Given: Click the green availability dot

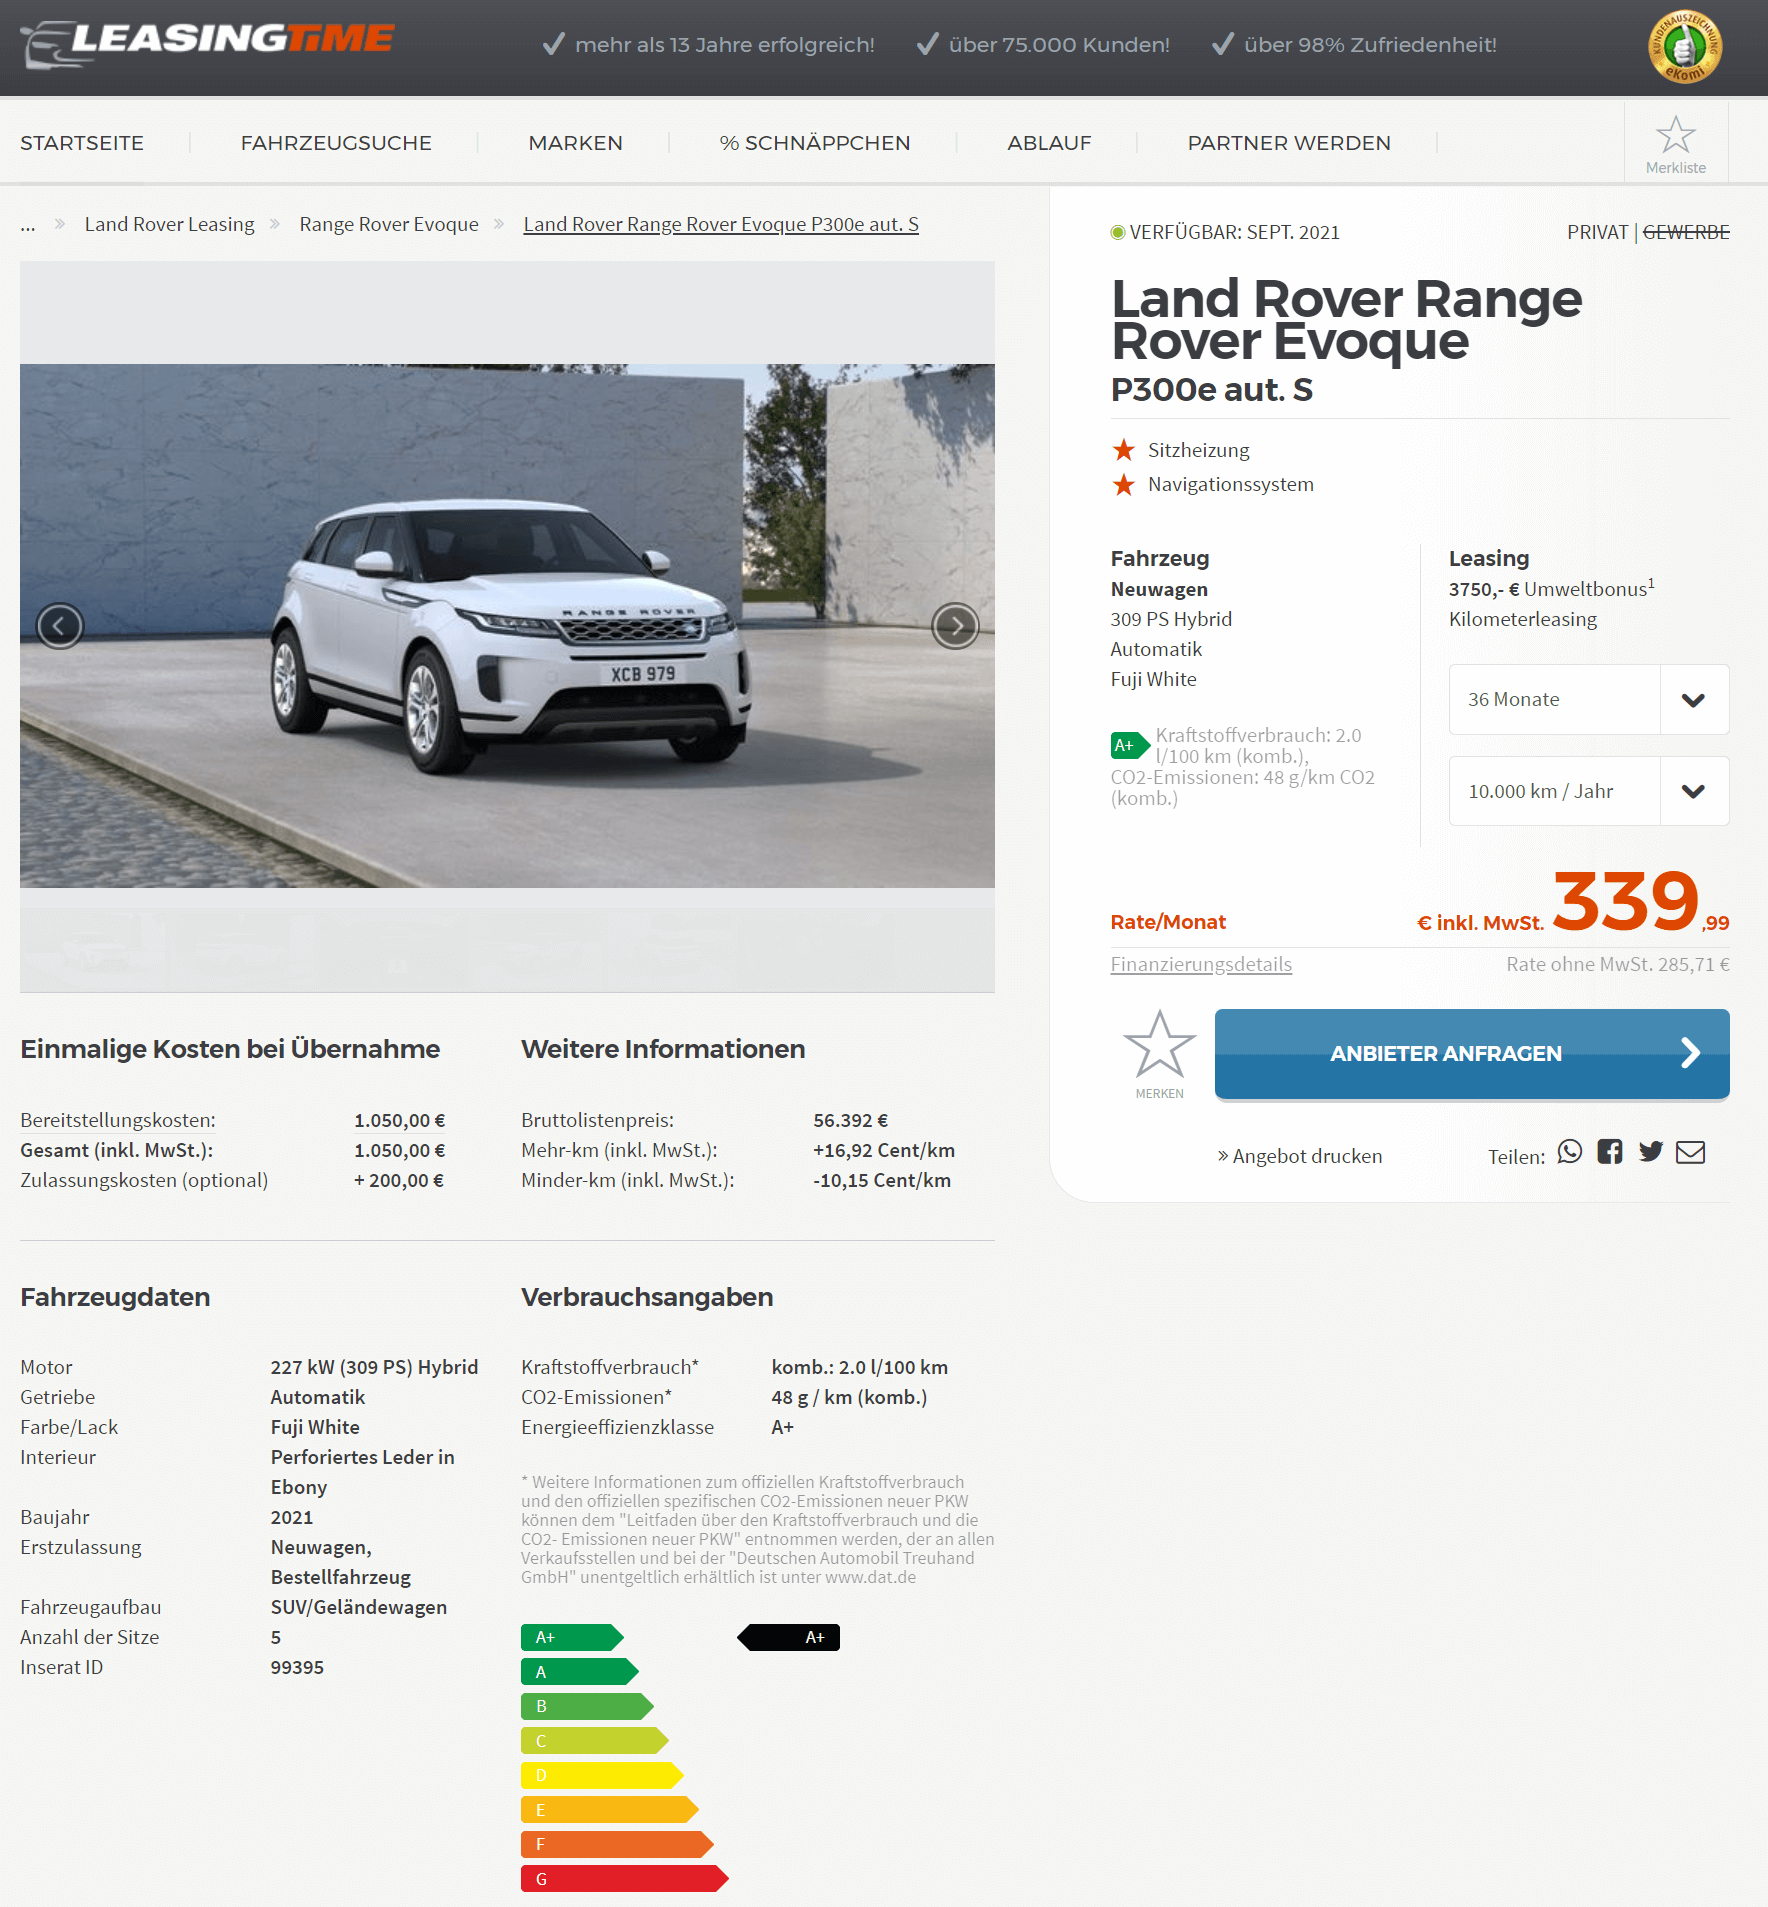Looking at the screenshot, I should pyautogui.click(x=1118, y=232).
